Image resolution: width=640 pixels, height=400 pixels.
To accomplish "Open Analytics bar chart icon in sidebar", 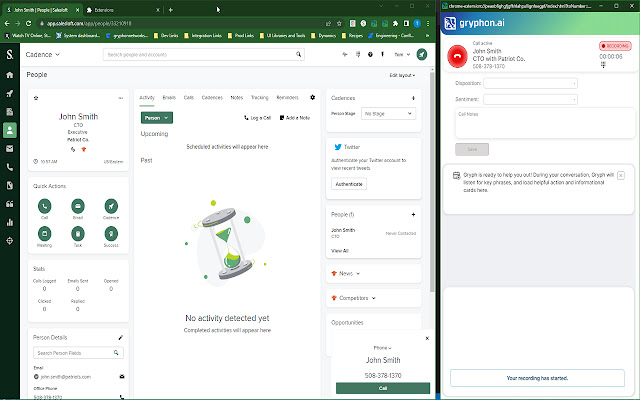I will pyautogui.click(x=10, y=222).
